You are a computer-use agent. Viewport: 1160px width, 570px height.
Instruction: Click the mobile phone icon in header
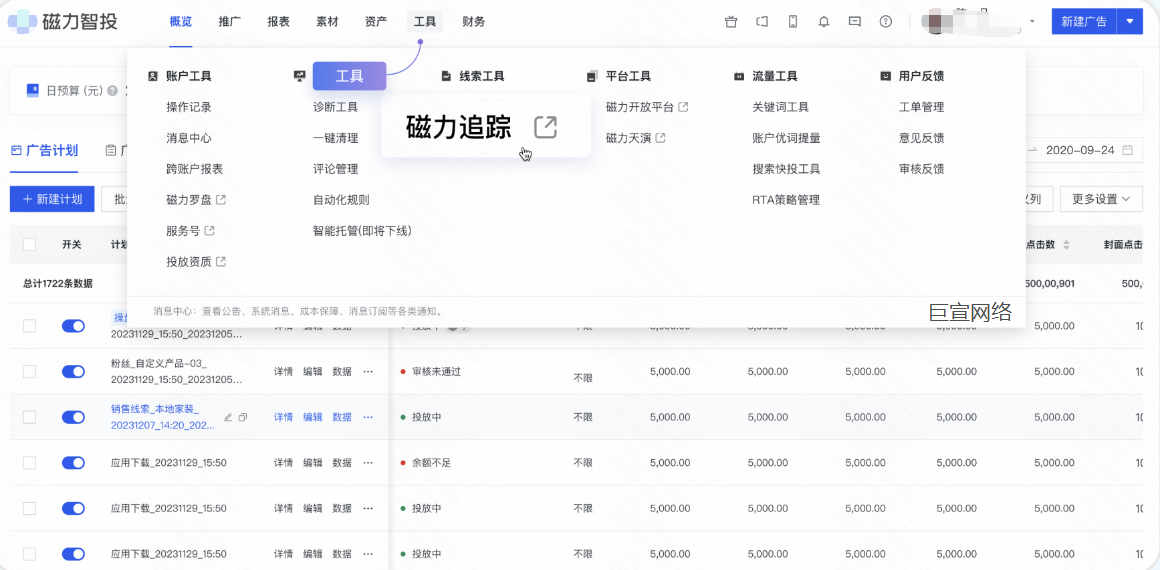click(x=793, y=21)
